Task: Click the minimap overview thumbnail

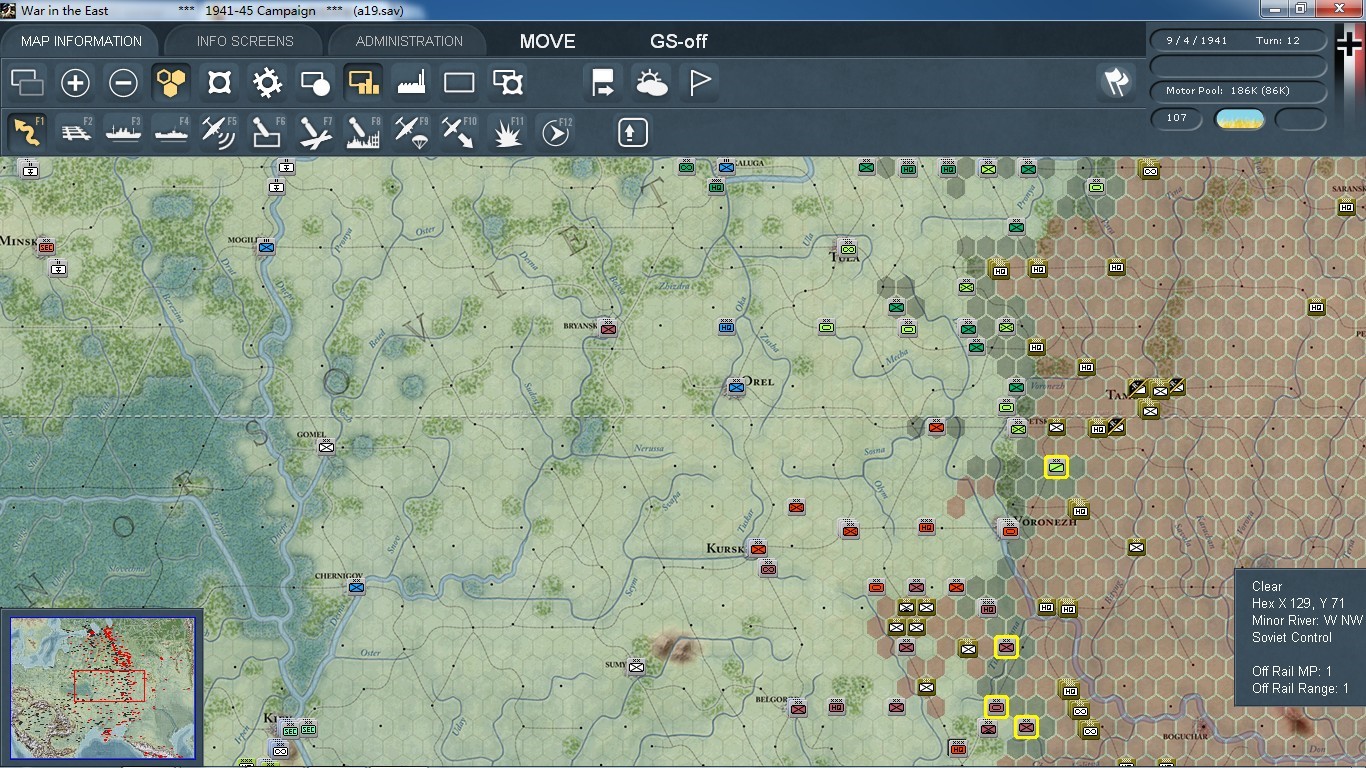Action: (102, 687)
